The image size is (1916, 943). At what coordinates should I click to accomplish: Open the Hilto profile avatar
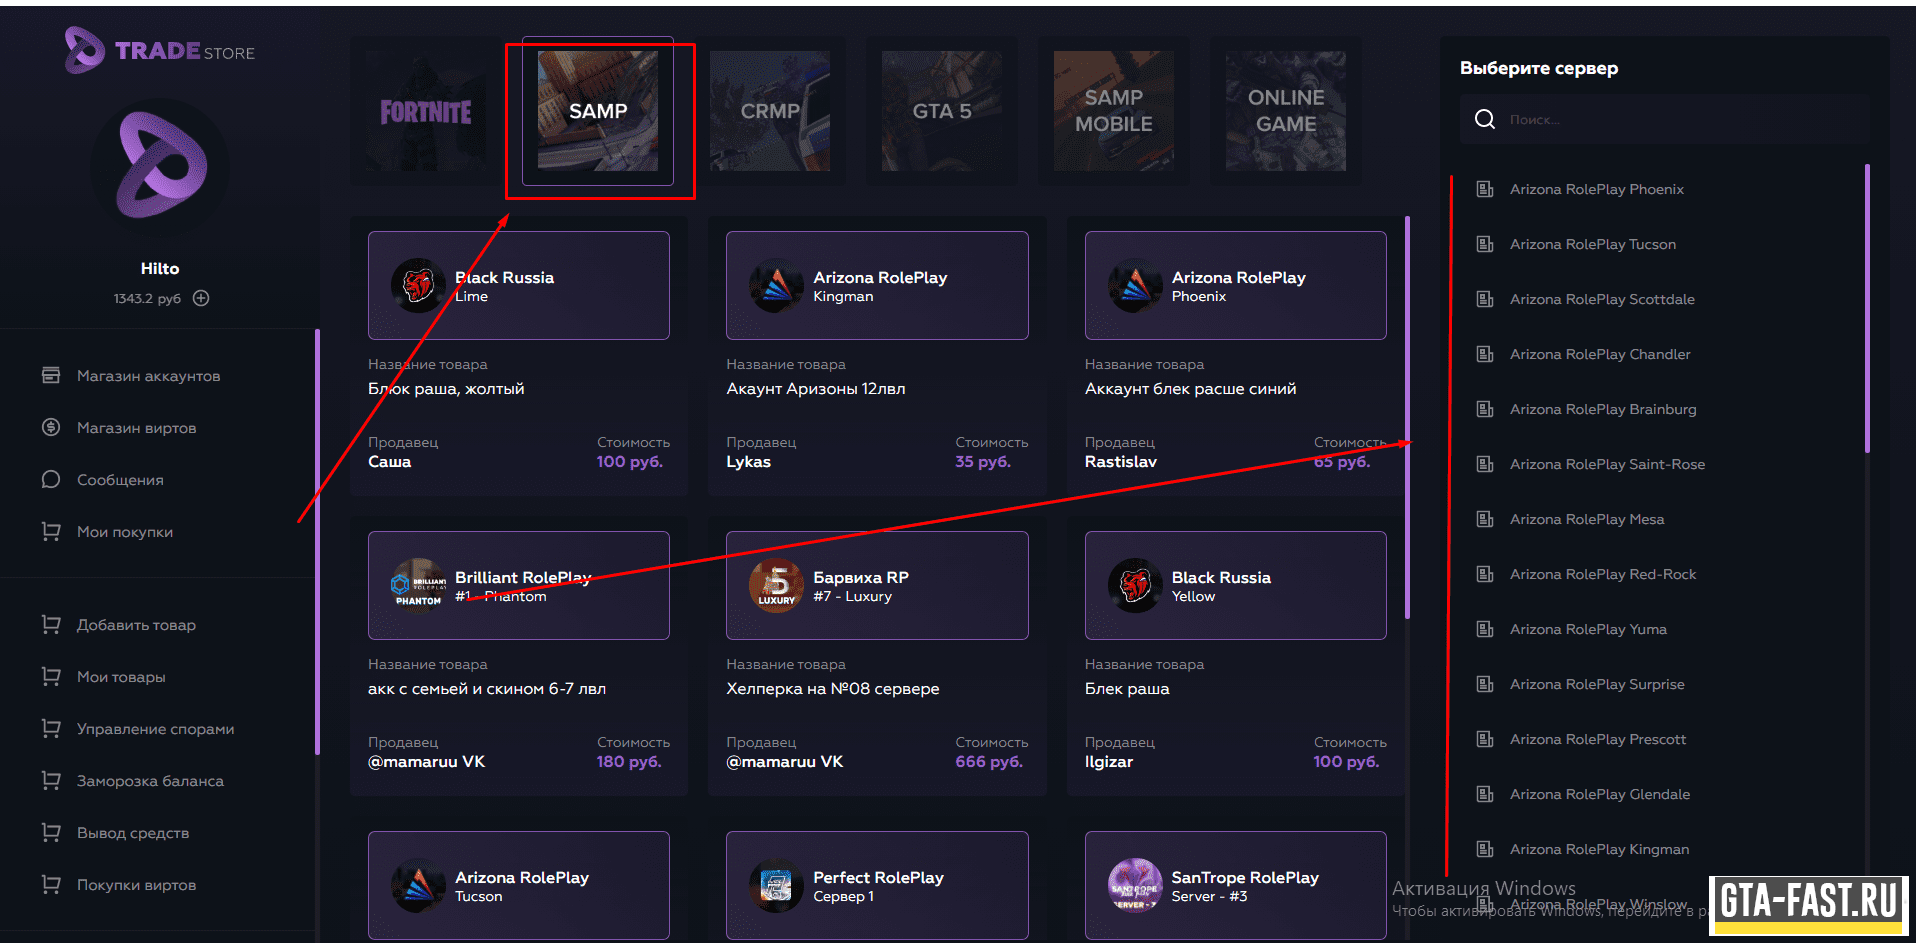160,166
